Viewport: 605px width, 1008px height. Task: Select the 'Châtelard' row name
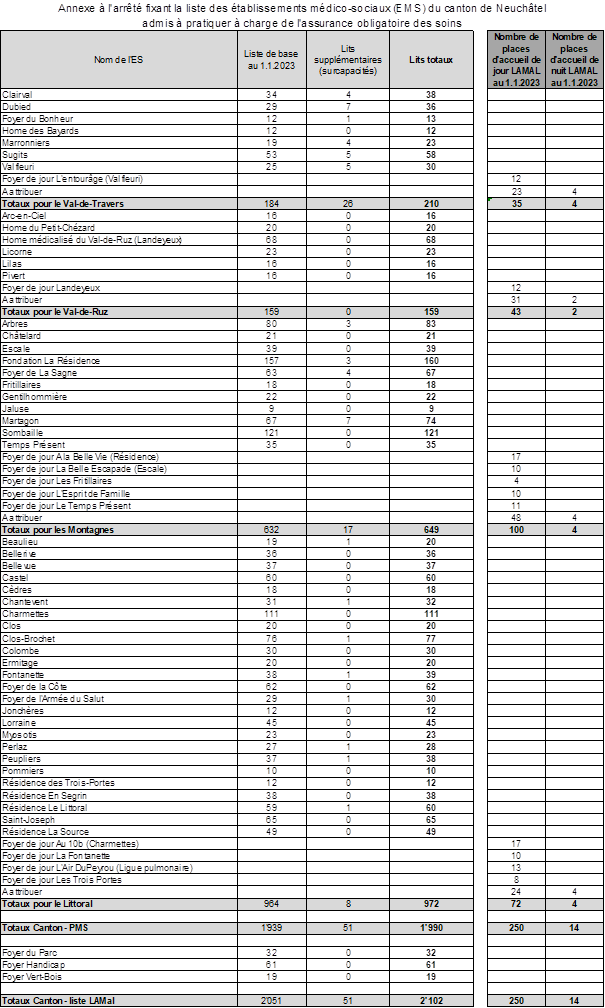tap(21, 336)
